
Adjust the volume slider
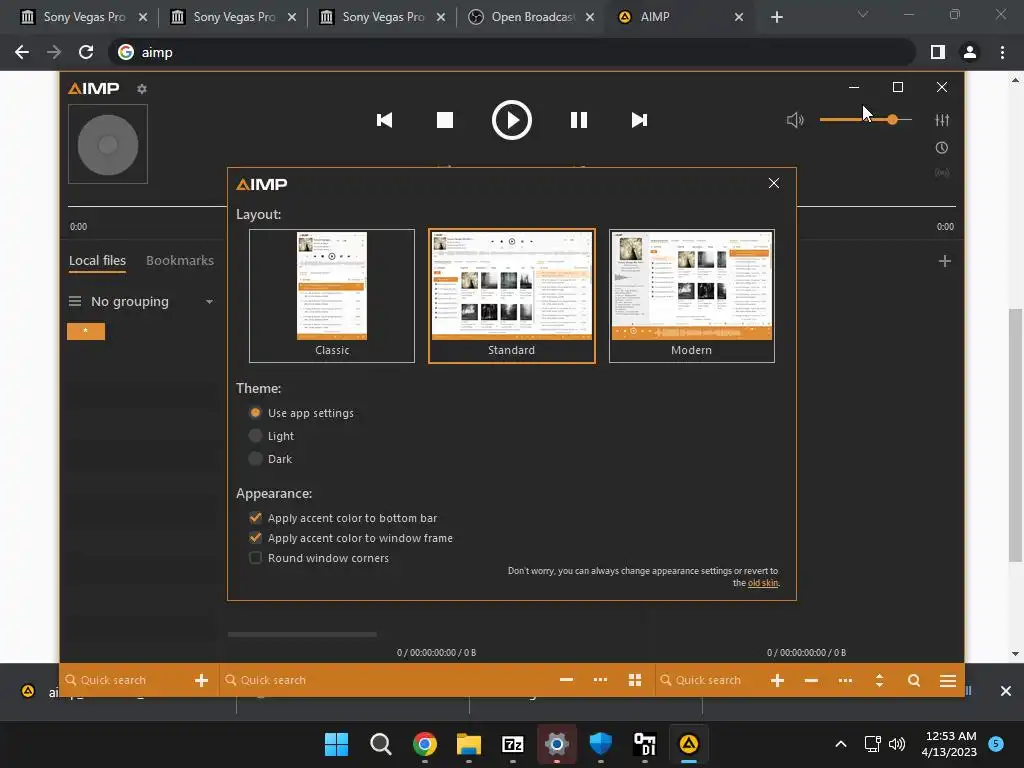[865, 120]
